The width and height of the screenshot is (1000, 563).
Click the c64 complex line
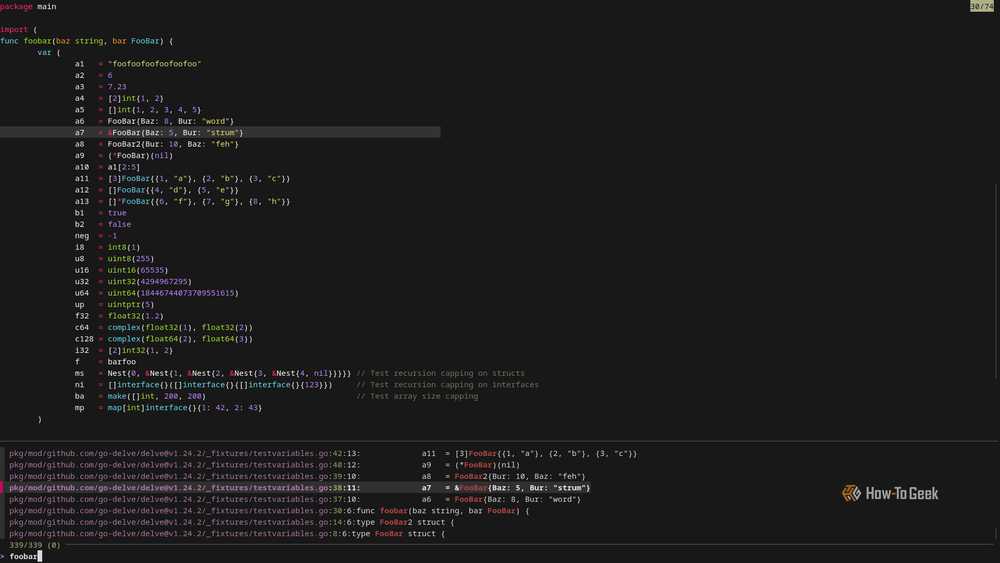pos(164,328)
